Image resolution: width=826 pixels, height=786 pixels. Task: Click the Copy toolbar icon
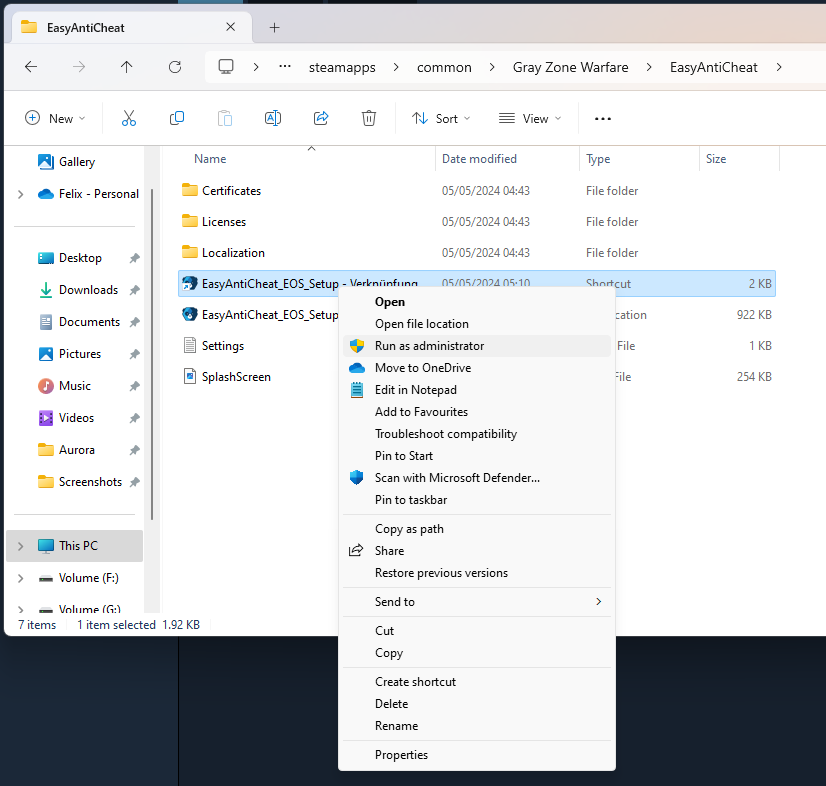click(x=177, y=119)
